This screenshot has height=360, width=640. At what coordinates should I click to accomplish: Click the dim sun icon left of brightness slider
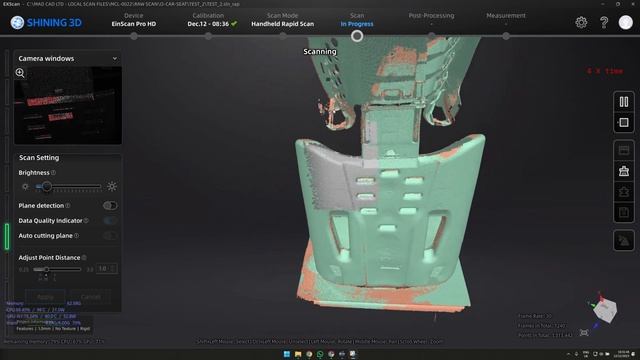click(x=25, y=187)
